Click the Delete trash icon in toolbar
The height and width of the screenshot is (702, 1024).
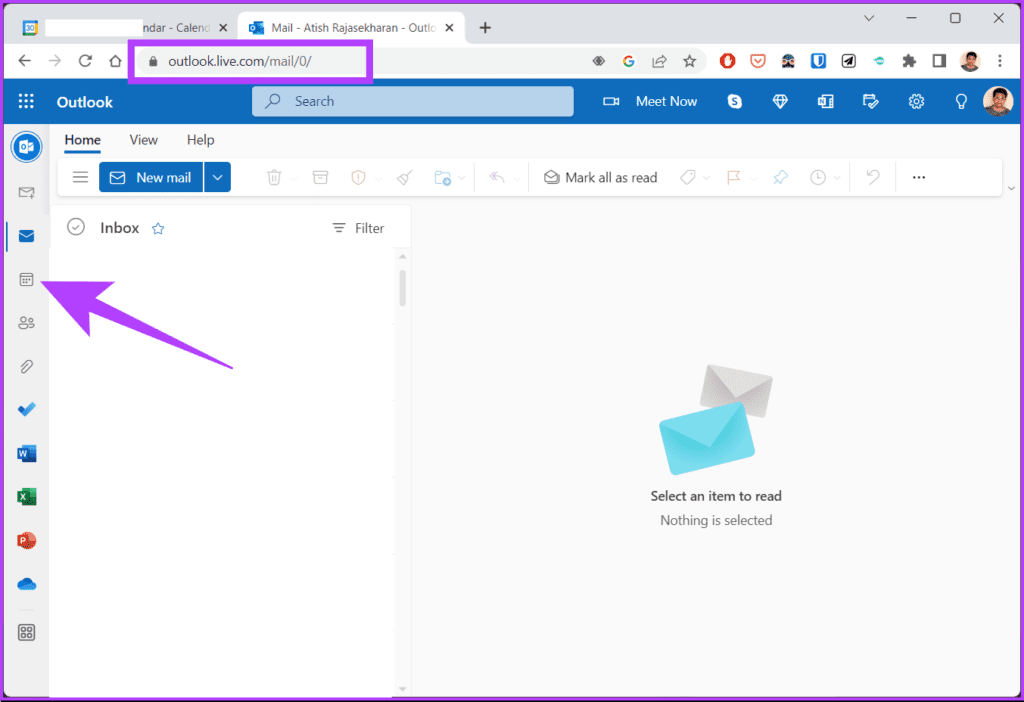tap(274, 177)
